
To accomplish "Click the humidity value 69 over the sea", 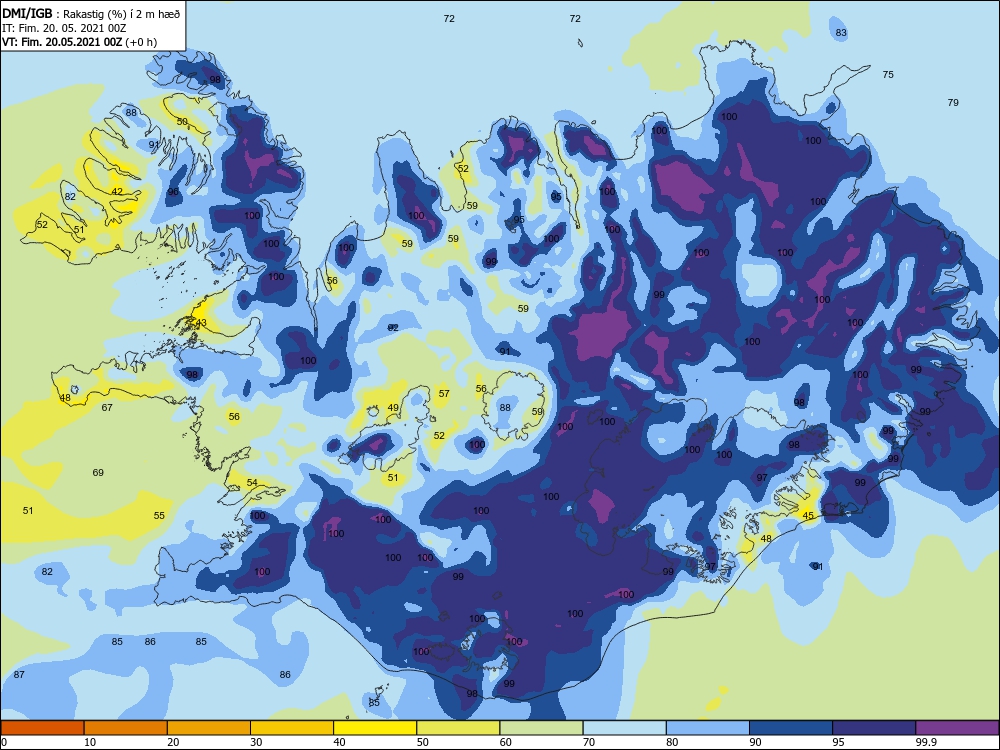I will [98, 473].
